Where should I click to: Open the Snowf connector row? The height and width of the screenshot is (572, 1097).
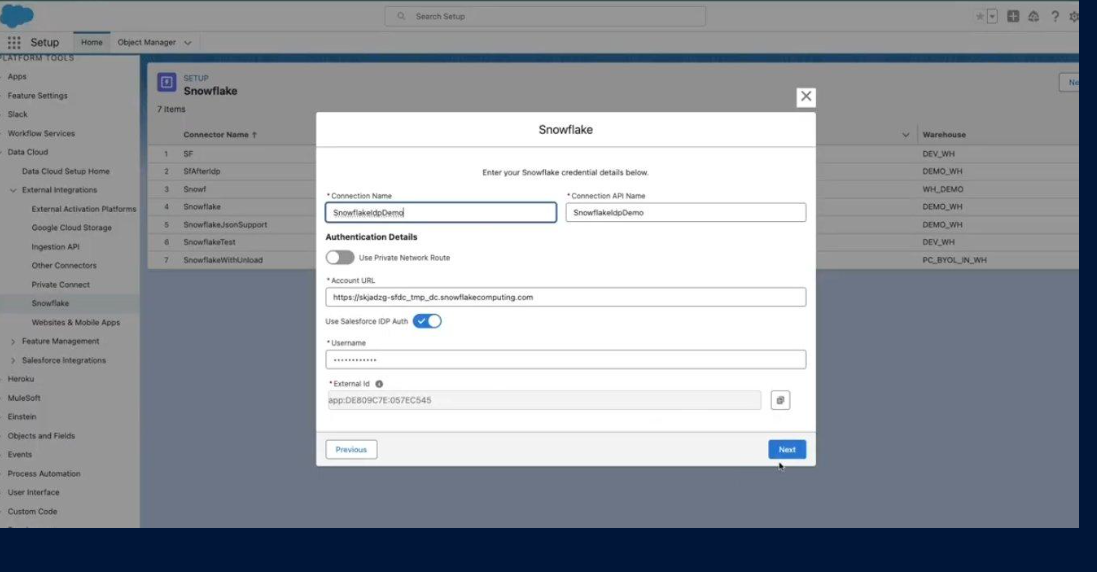coord(194,190)
